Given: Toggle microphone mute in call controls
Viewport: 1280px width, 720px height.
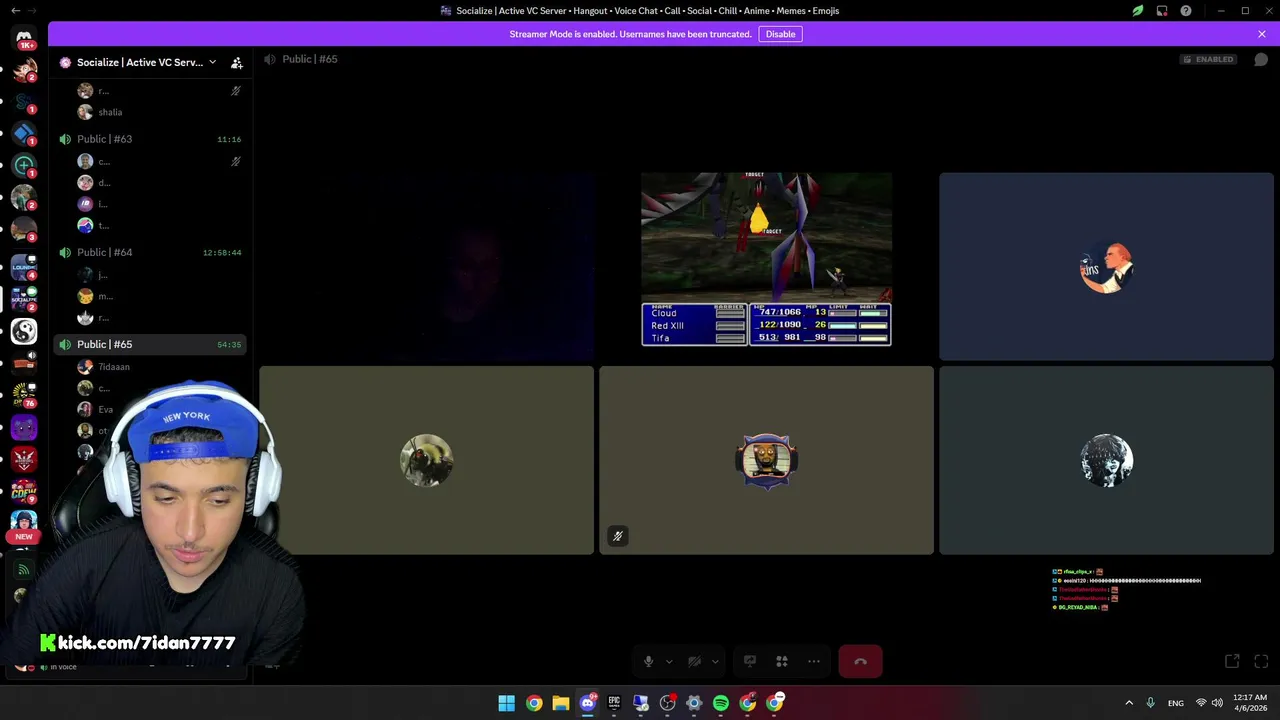Looking at the screenshot, I should pos(648,661).
